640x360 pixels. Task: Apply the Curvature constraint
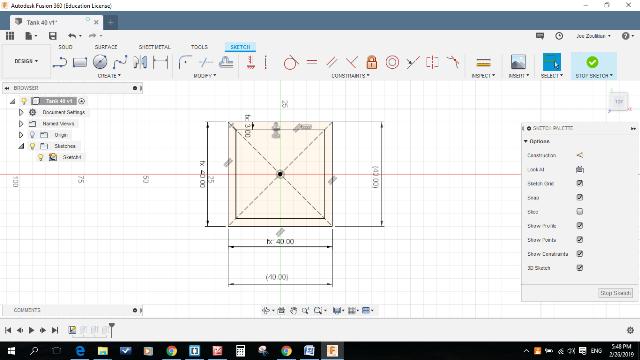(453, 62)
